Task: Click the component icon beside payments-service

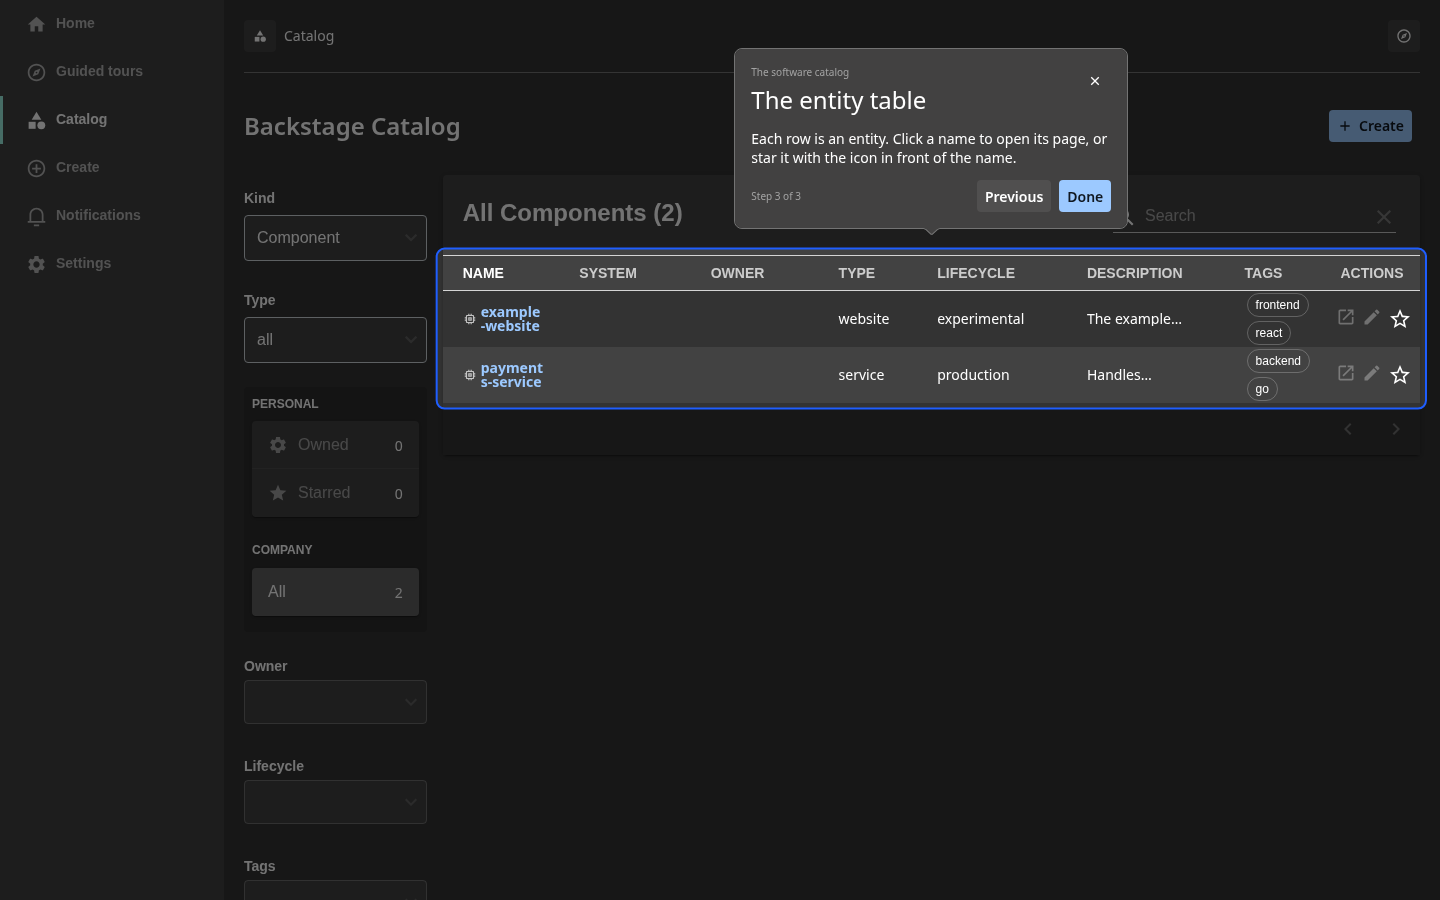Action: click(470, 375)
